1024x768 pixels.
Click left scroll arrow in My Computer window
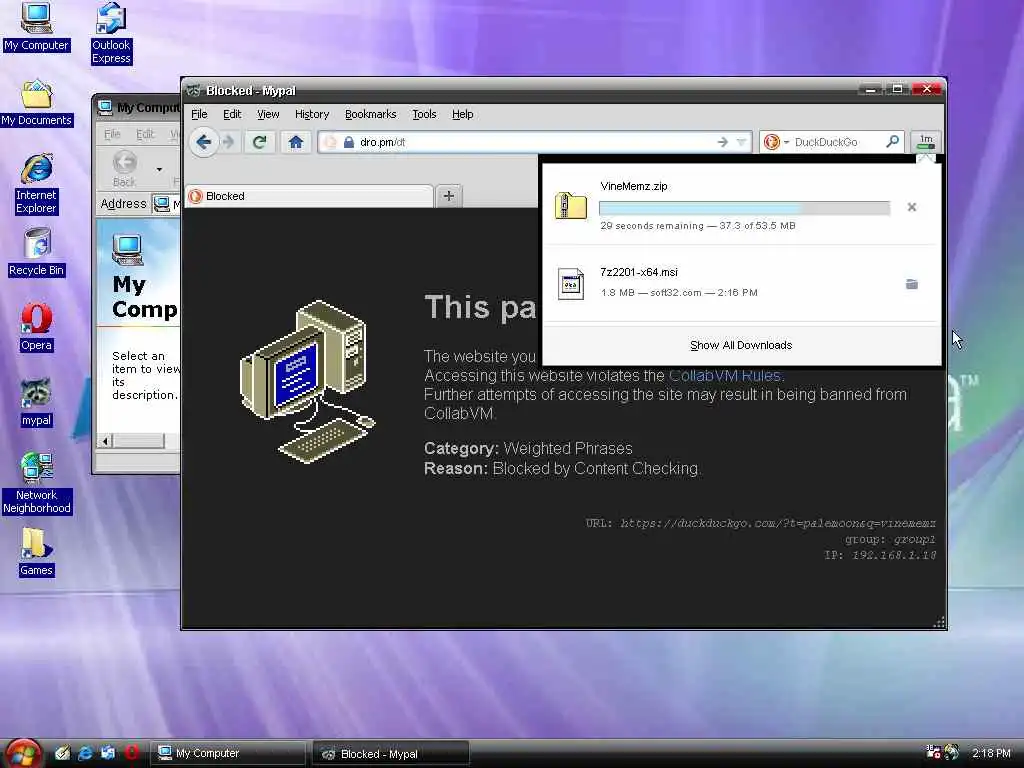pos(105,441)
